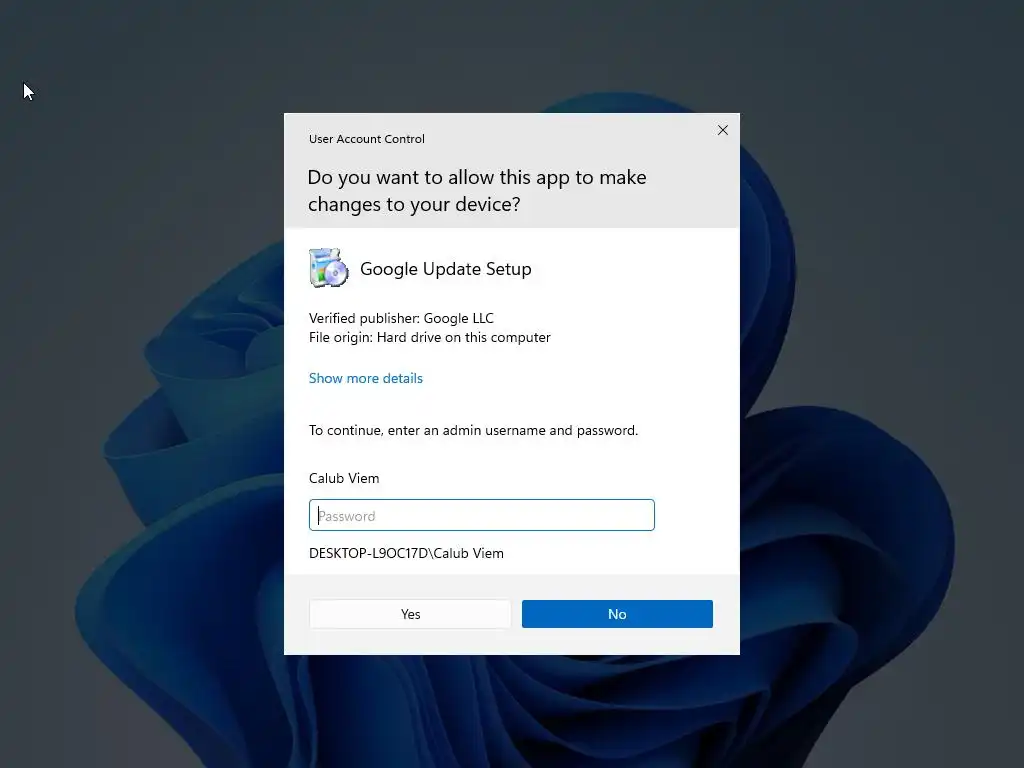
Task: Decline the changes with the No button
Action: tap(617, 614)
